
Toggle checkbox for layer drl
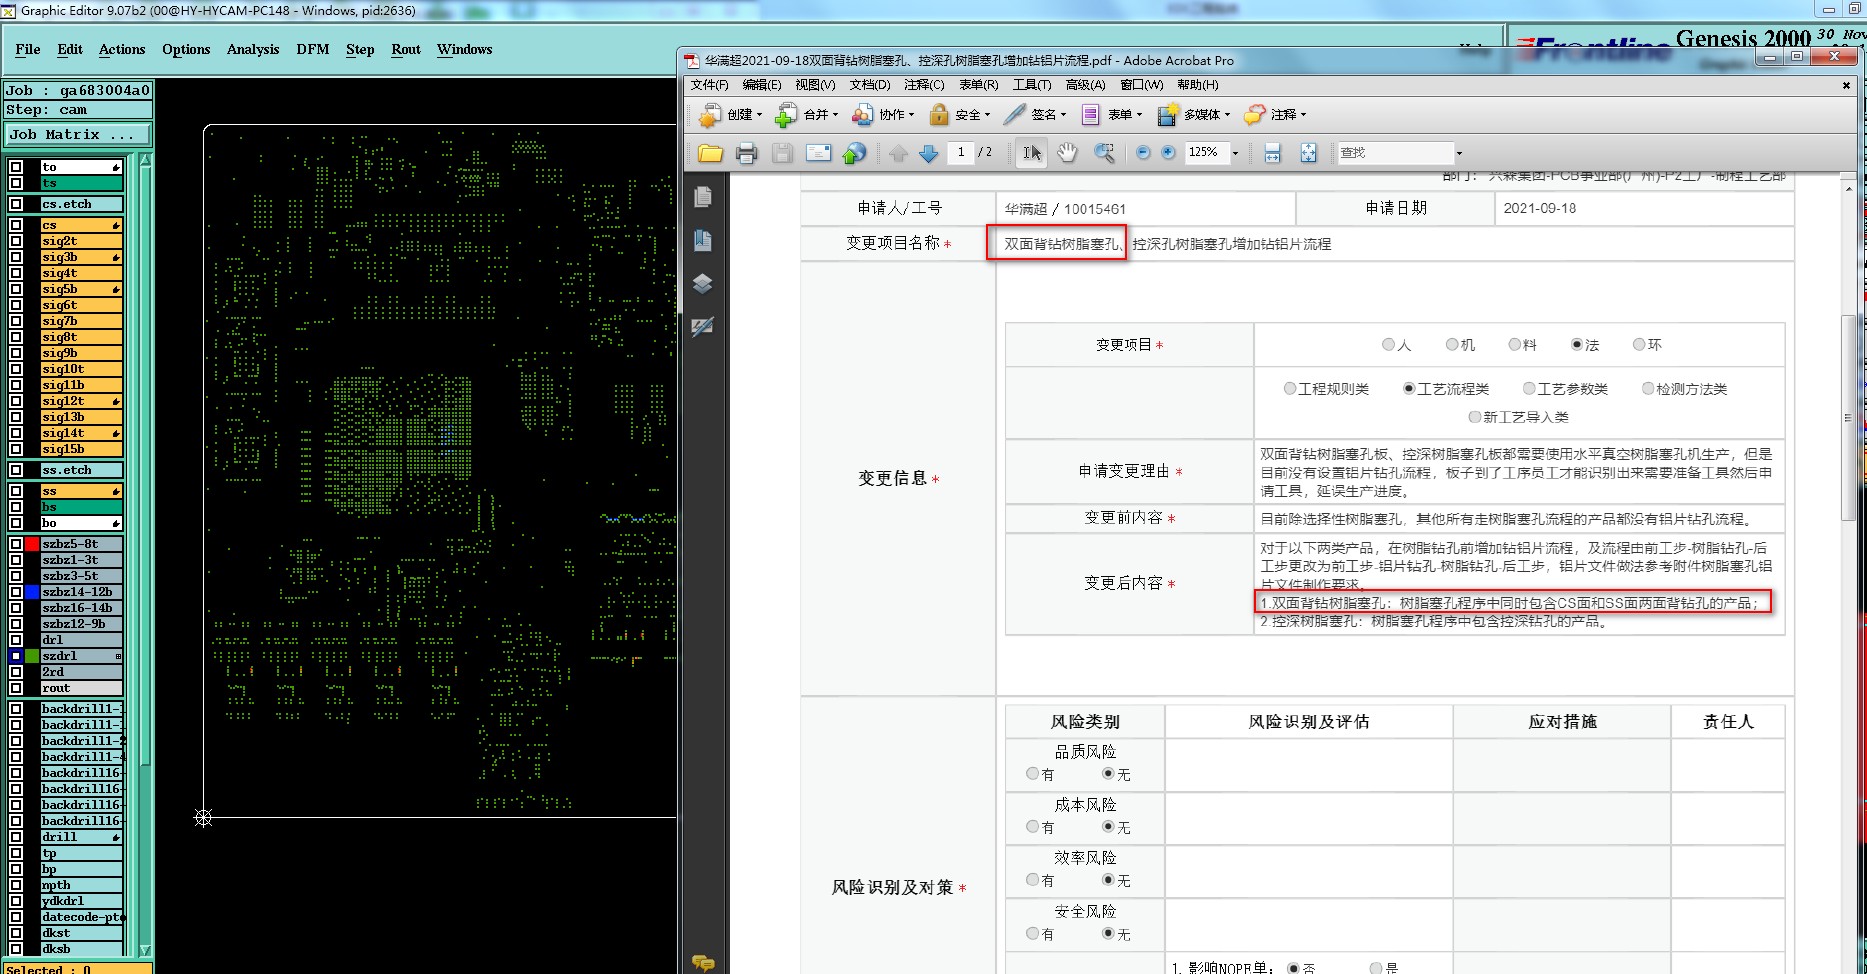[16, 640]
